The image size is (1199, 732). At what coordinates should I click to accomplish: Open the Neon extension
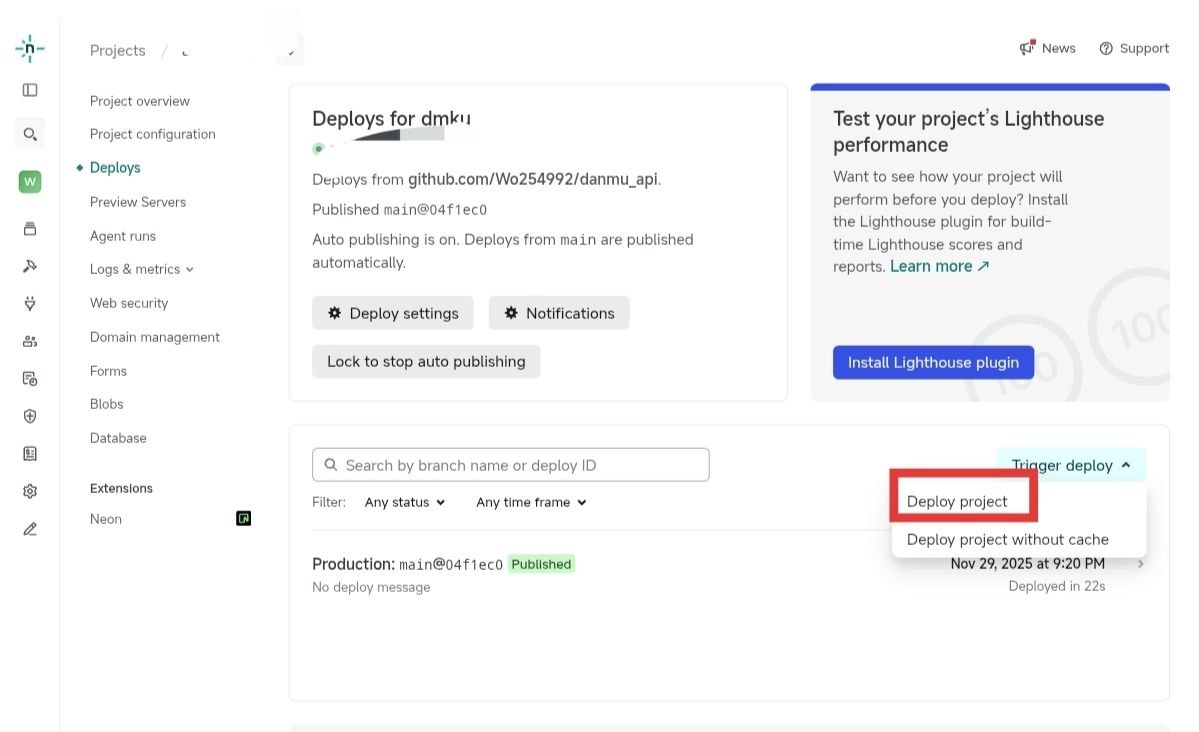point(106,519)
